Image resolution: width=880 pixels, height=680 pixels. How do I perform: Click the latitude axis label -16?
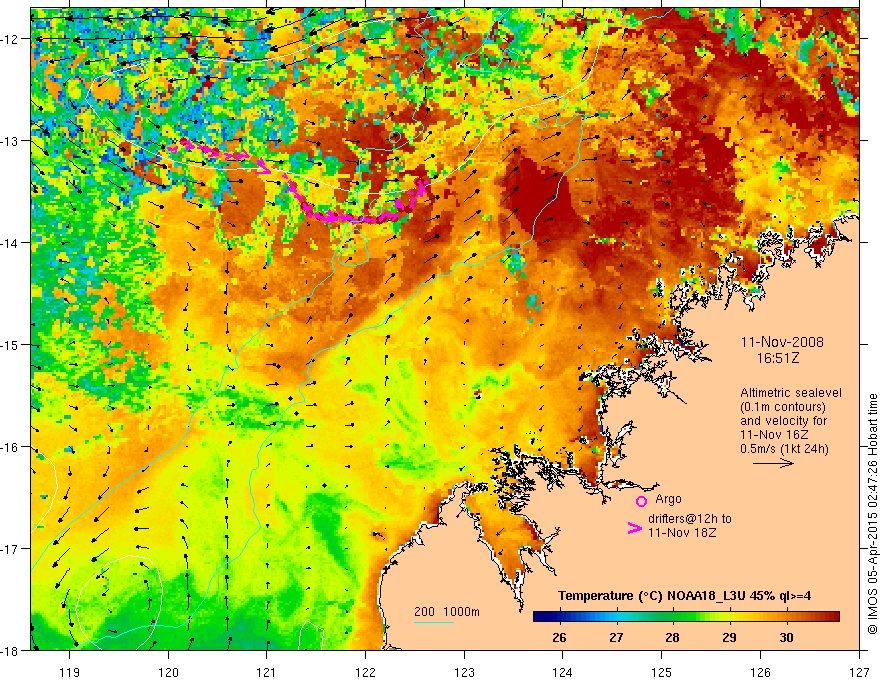pyautogui.click(x=11, y=447)
